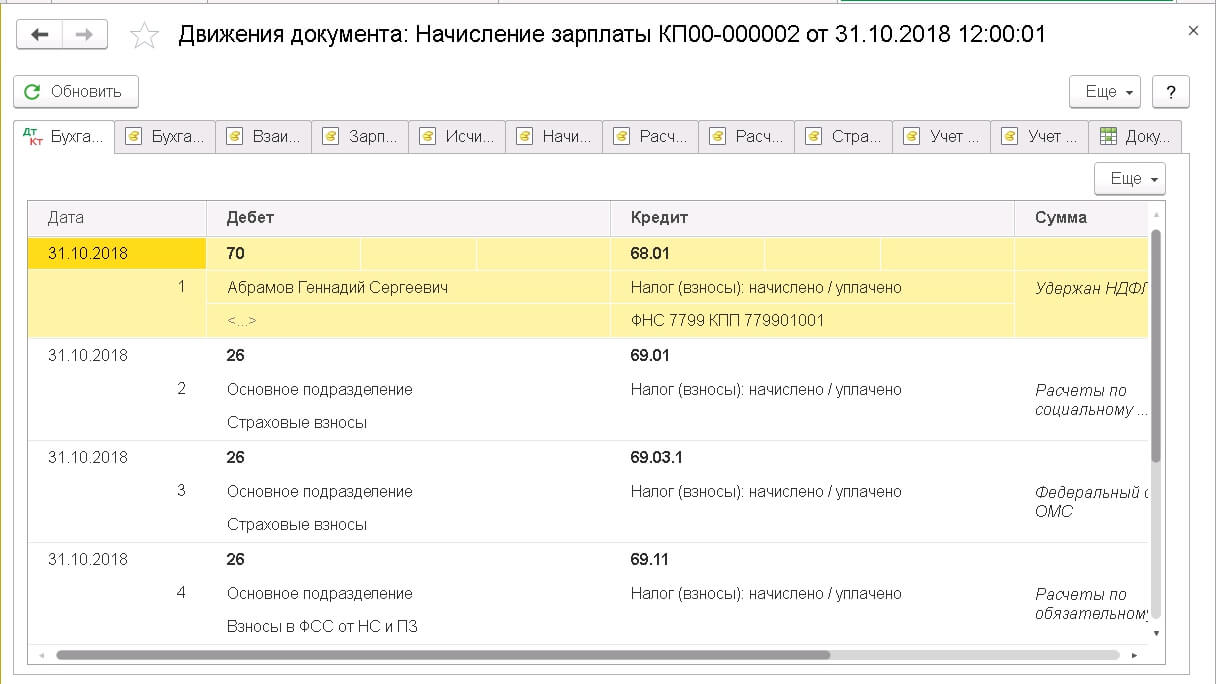Click the register icon on Стра... tab
The image size is (1216, 684).
(814, 137)
